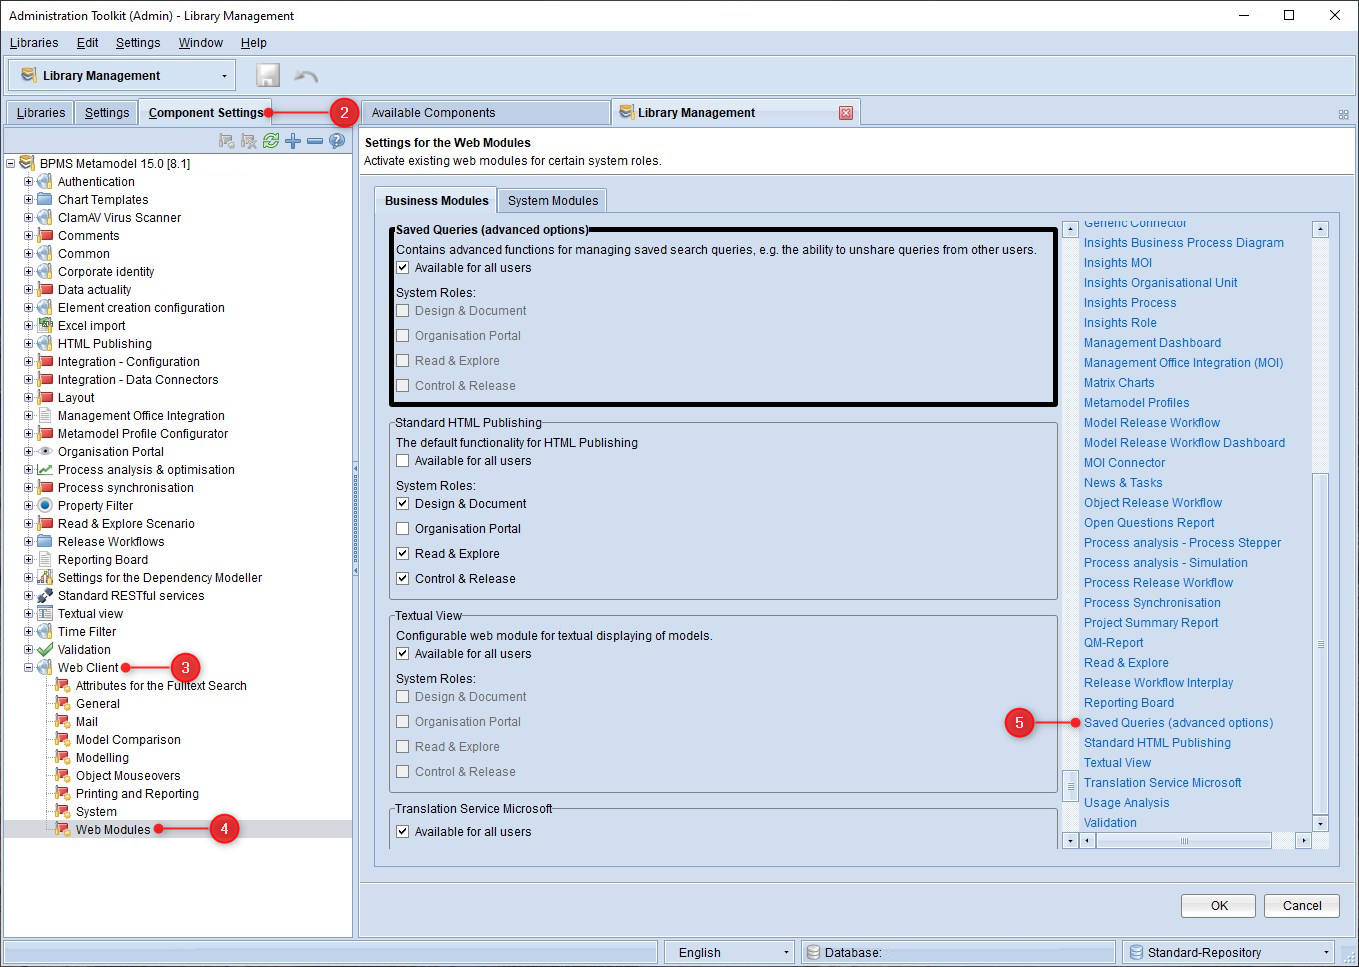Enable Standard HTML Publishing Available for all users
1359x967 pixels.
point(403,460)
